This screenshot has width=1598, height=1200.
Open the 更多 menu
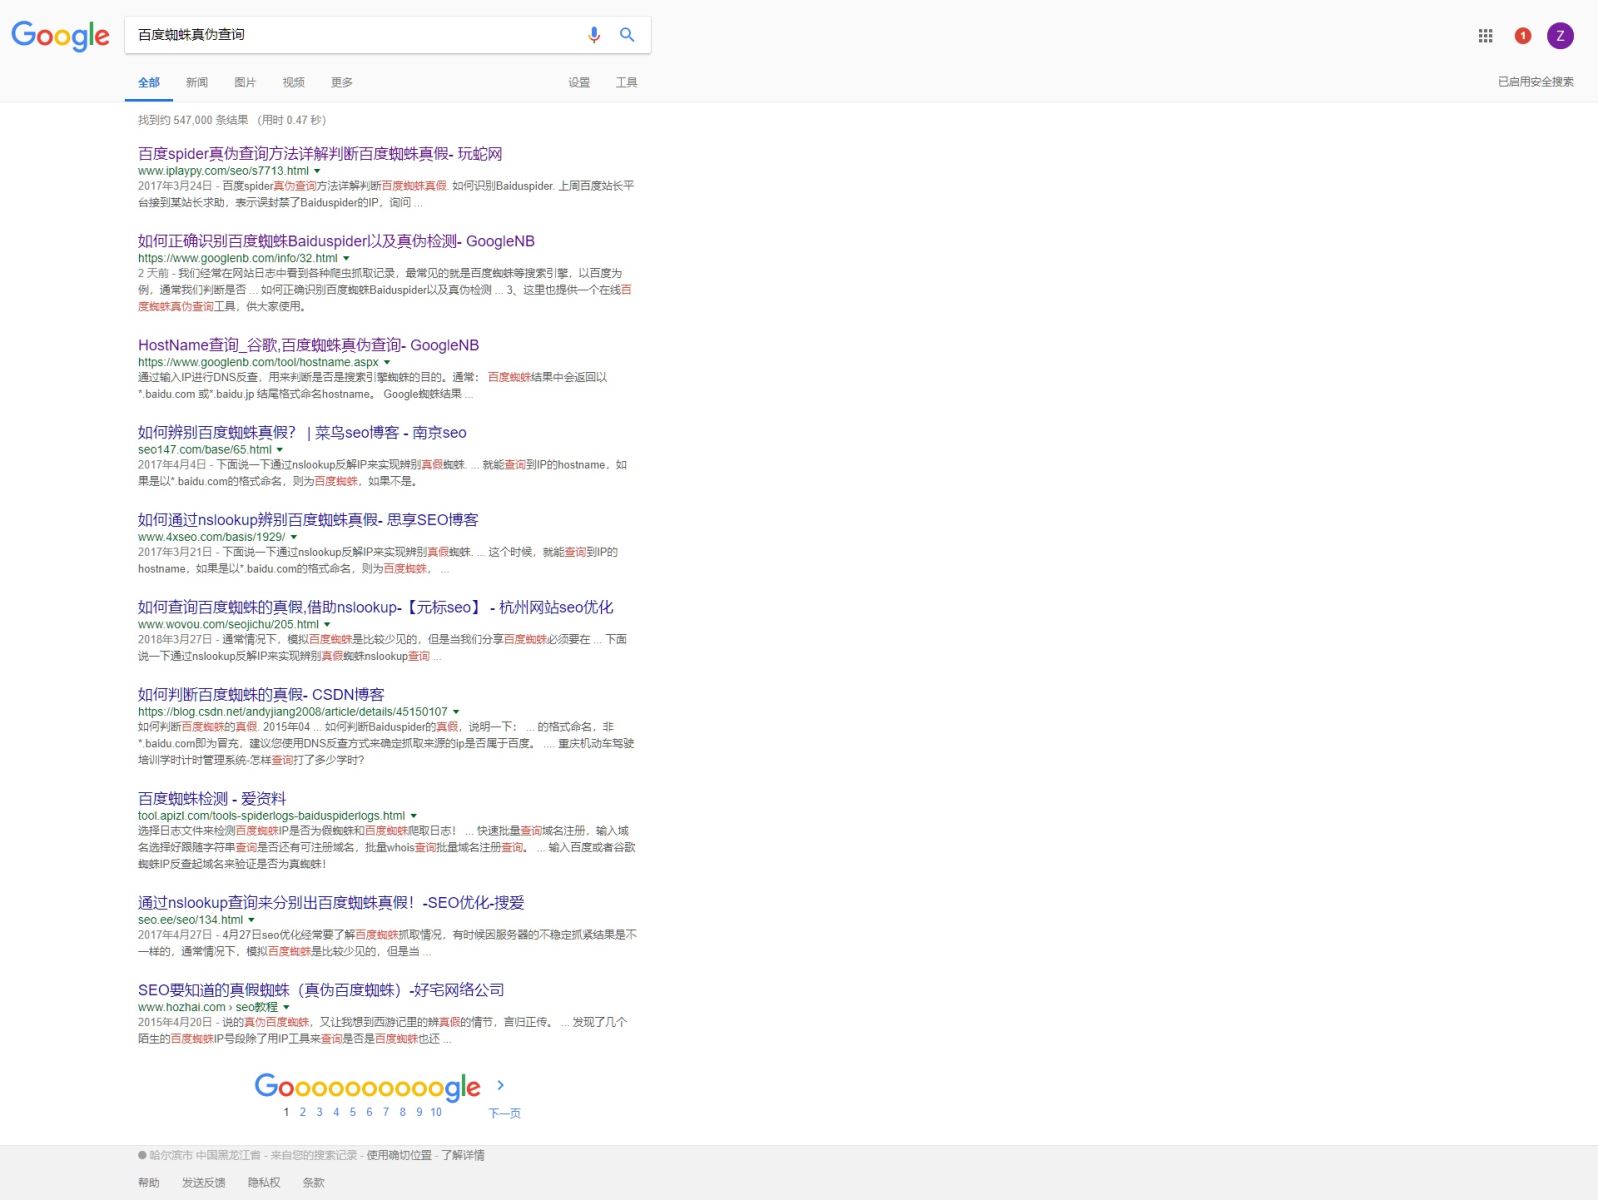(x=342, y=83)
